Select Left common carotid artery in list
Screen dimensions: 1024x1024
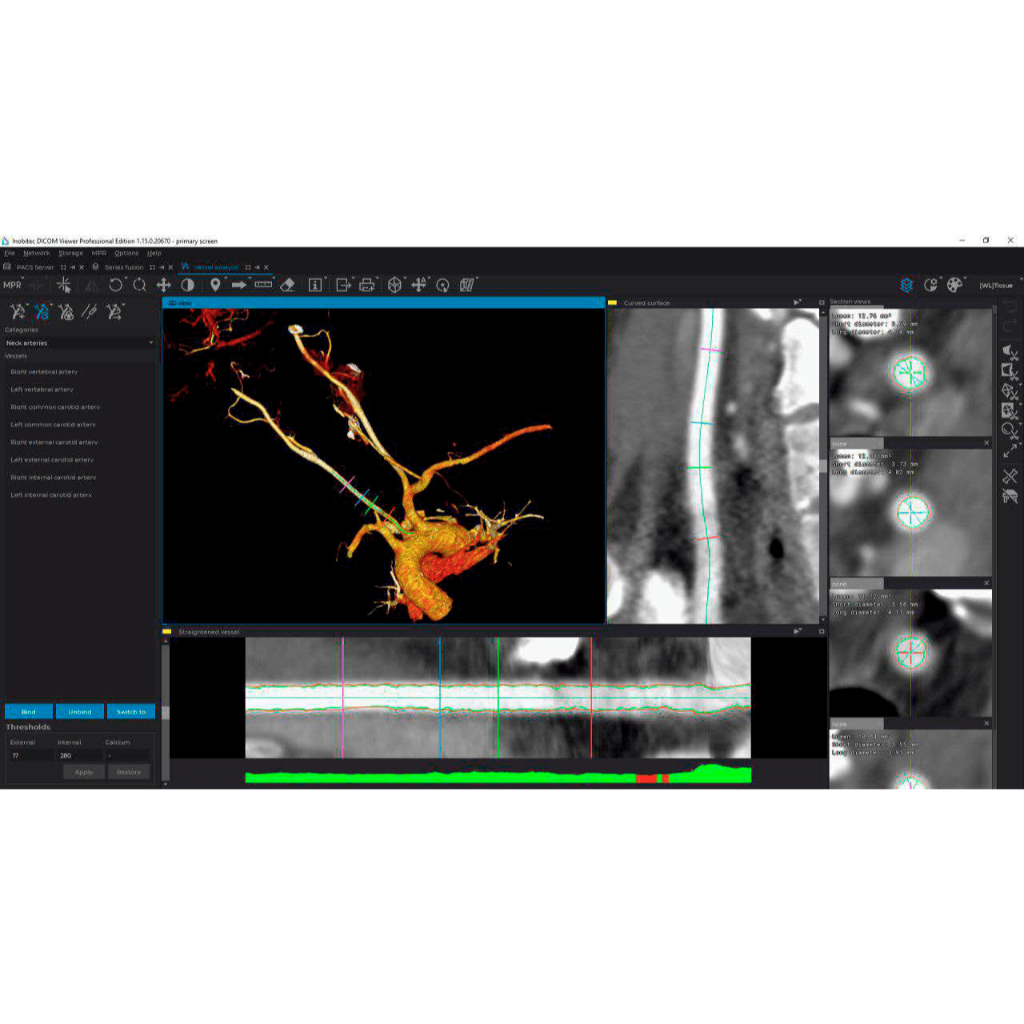click(53, 424)
